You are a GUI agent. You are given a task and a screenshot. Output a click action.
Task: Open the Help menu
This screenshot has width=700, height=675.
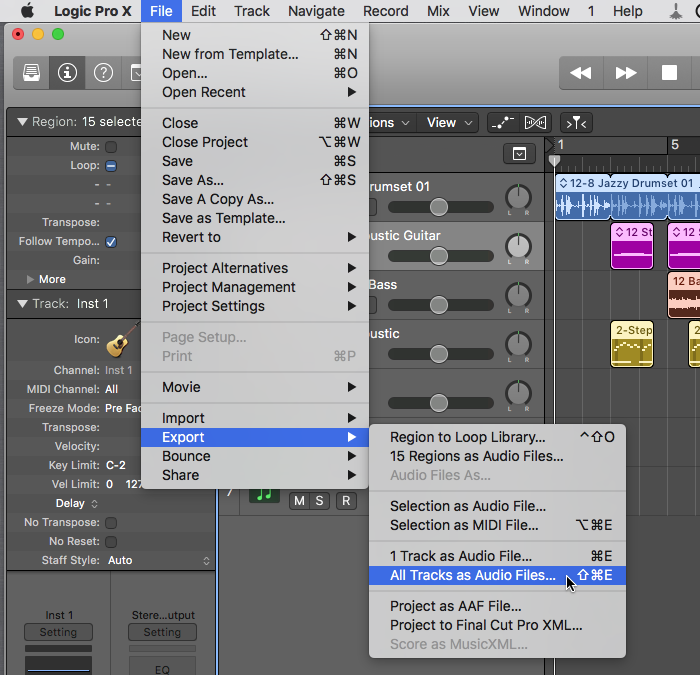627,11
